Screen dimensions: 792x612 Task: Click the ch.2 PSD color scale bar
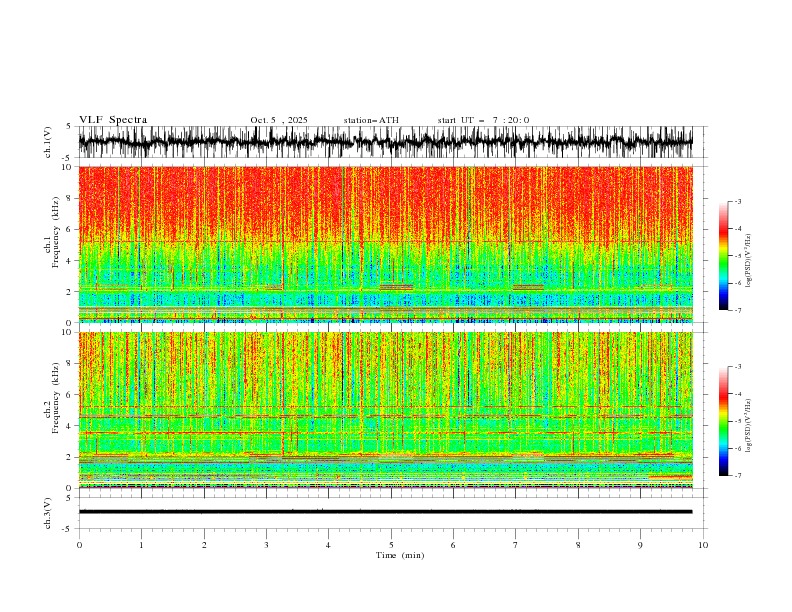[723, 421]
